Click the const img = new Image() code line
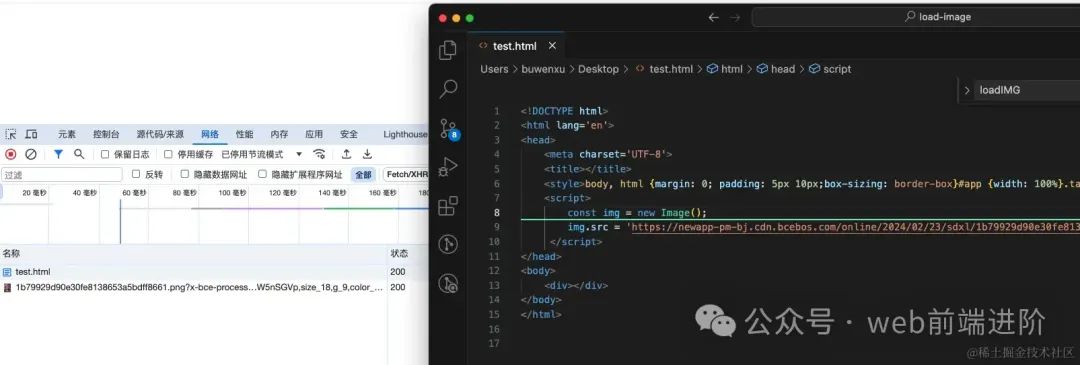 point(637,213)
